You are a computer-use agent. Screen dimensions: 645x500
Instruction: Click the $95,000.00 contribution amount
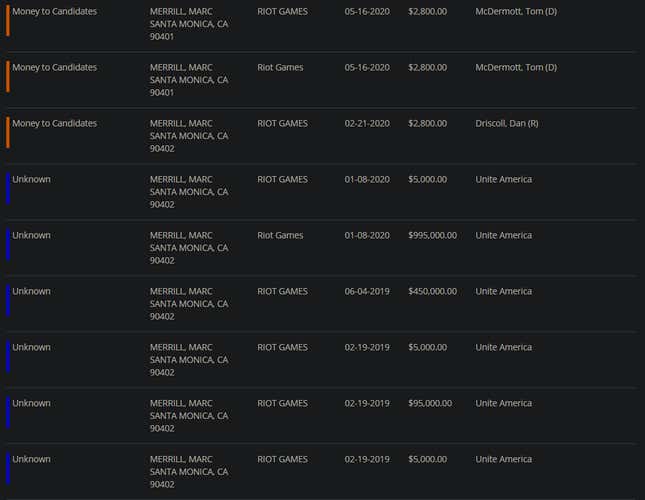click(x=430, y=403)
